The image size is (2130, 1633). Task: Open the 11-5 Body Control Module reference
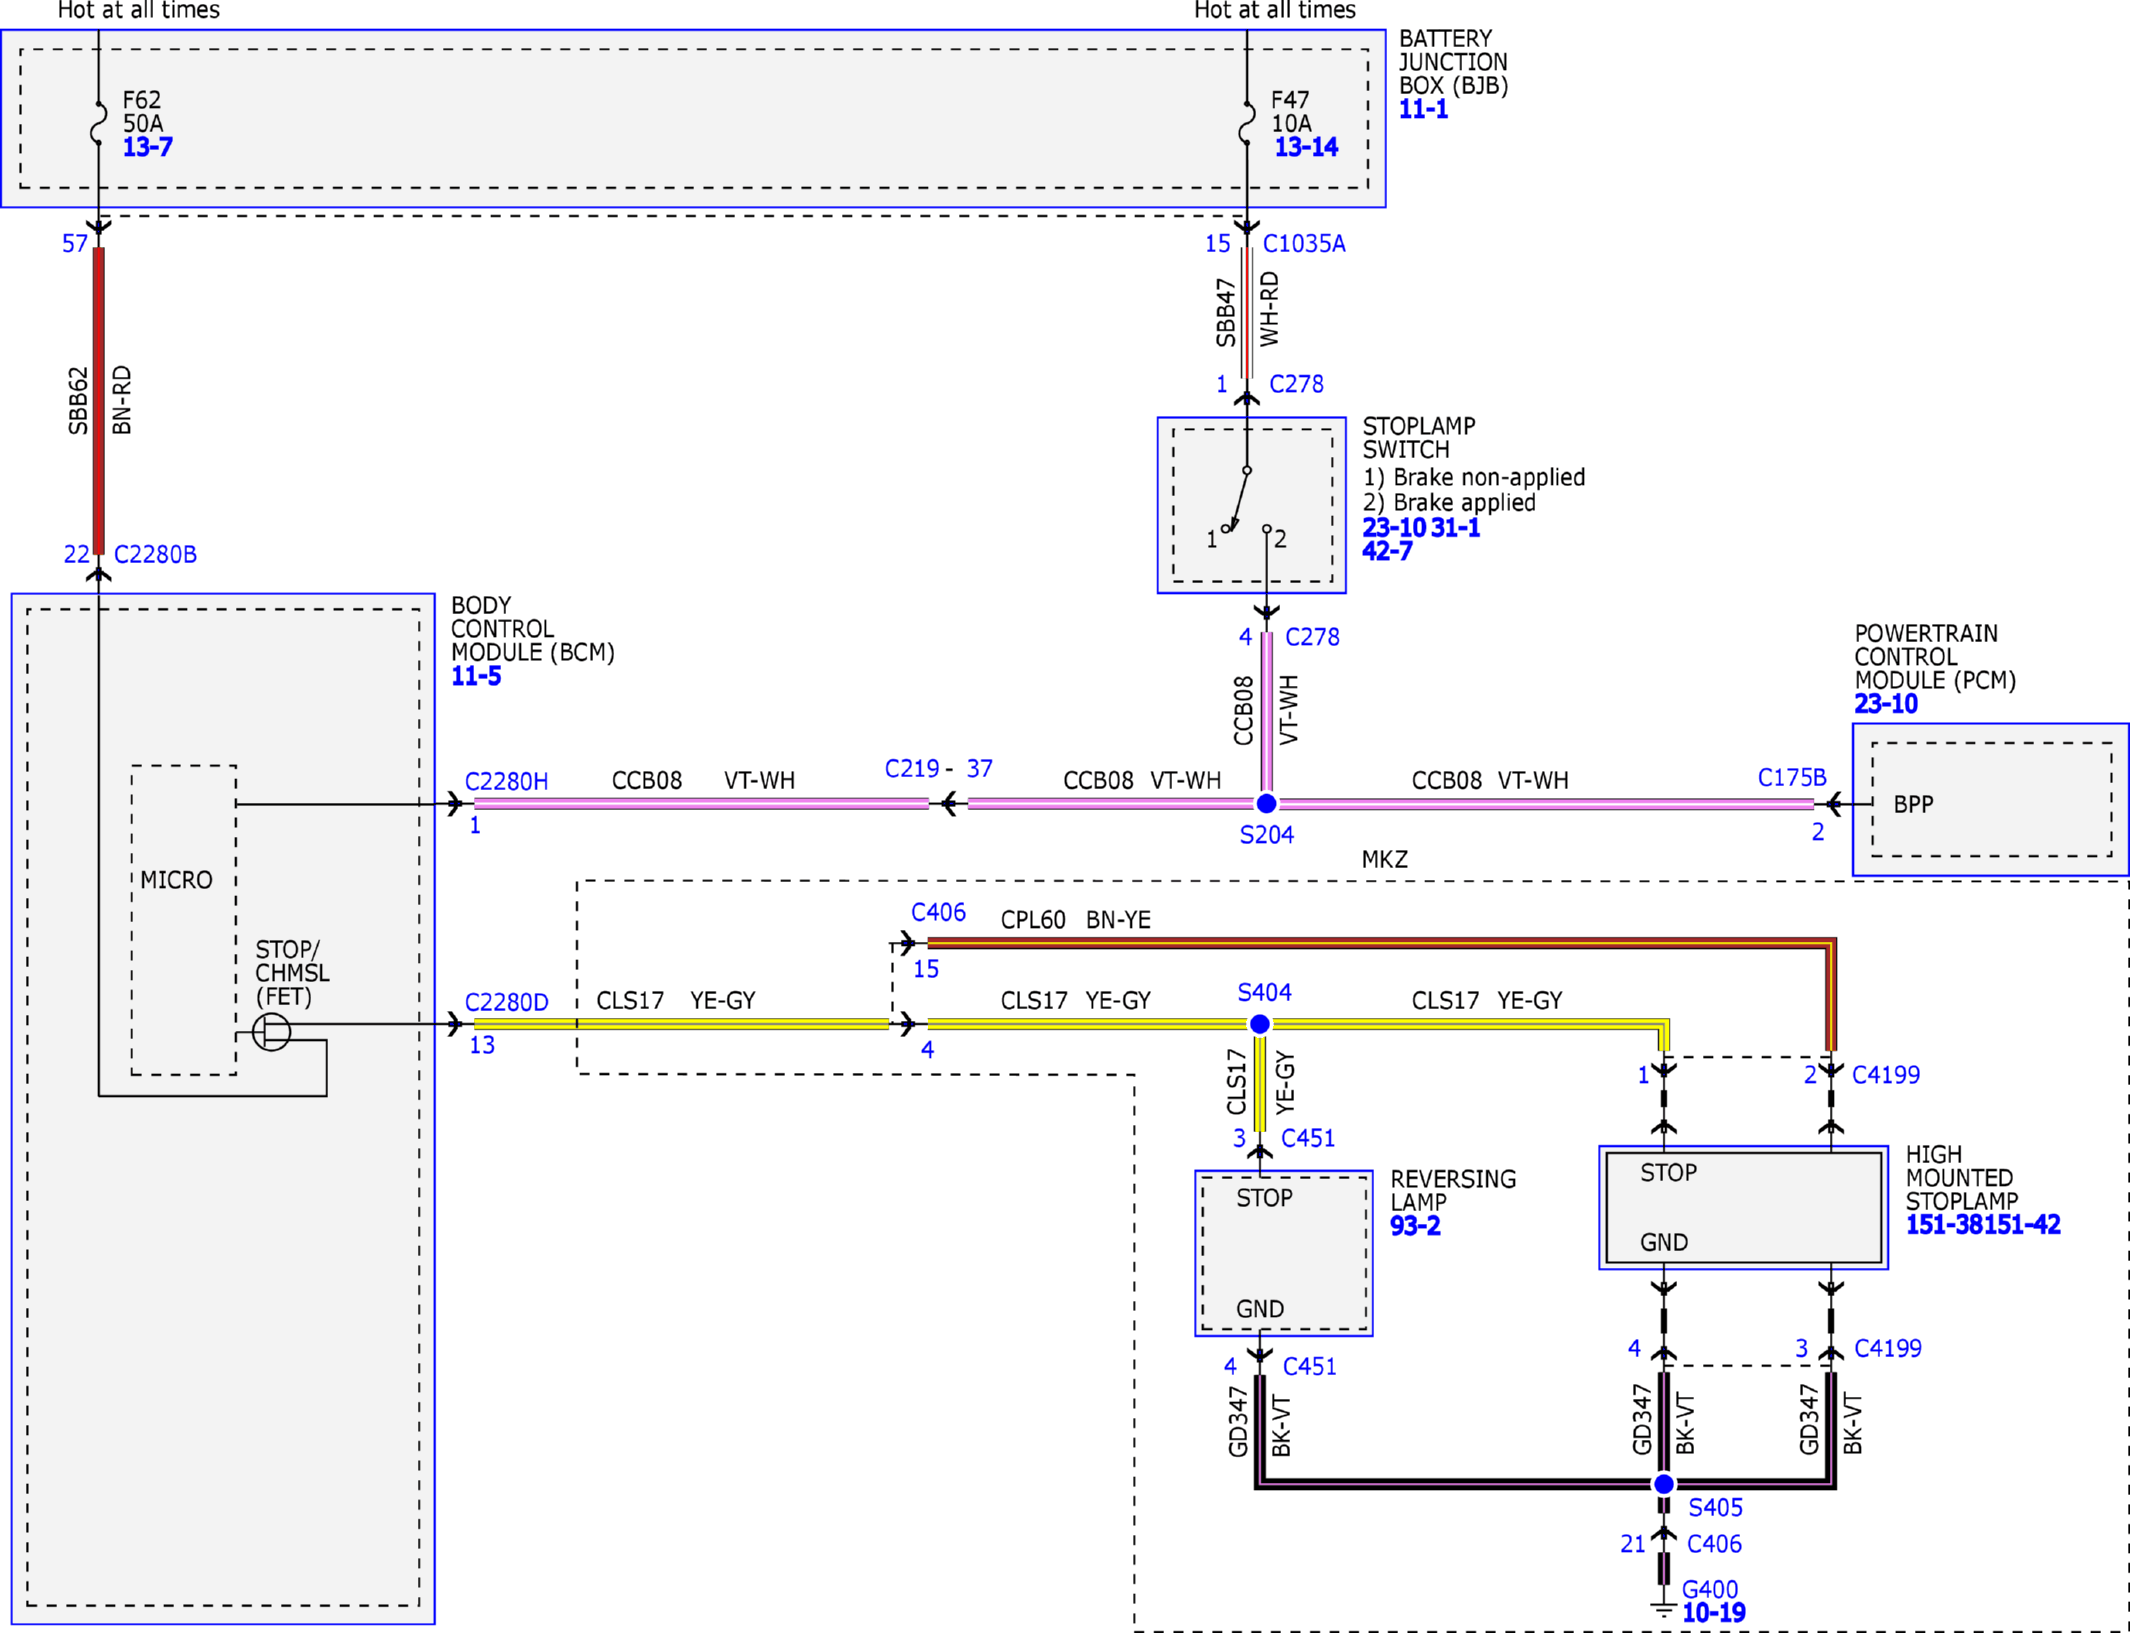[475, 676]
